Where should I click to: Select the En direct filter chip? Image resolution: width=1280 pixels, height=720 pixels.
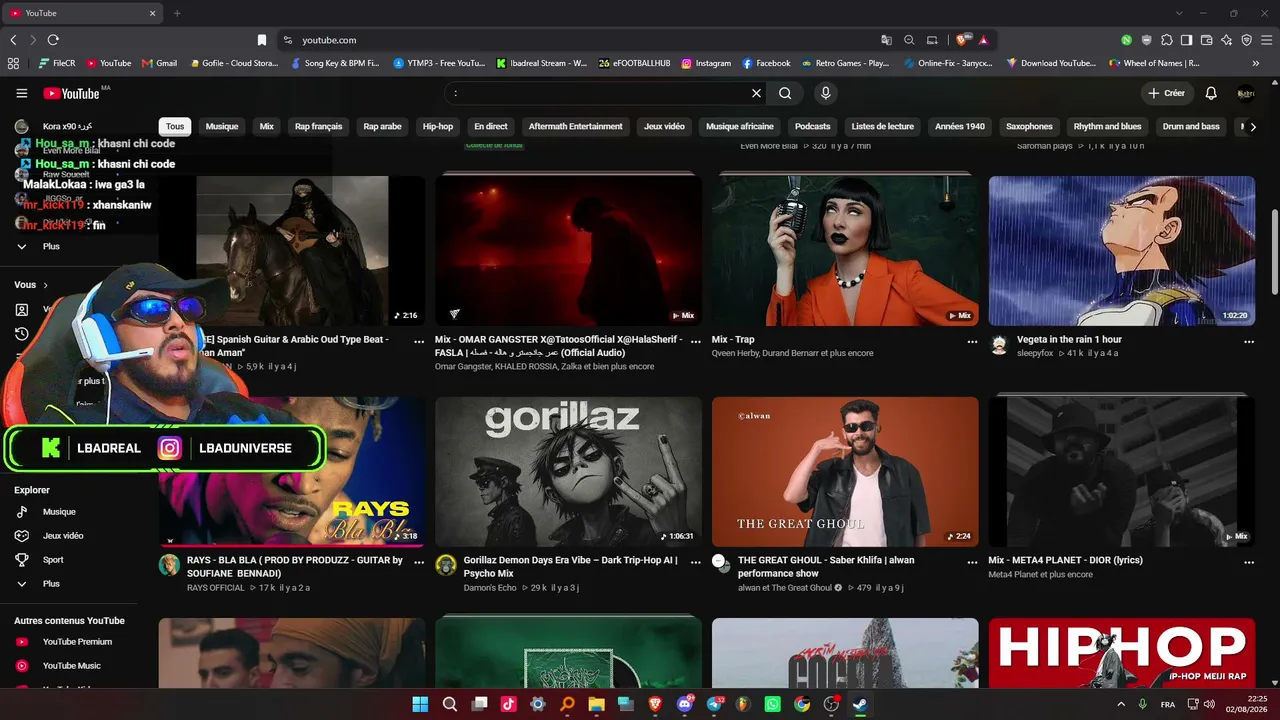[491, 127]
